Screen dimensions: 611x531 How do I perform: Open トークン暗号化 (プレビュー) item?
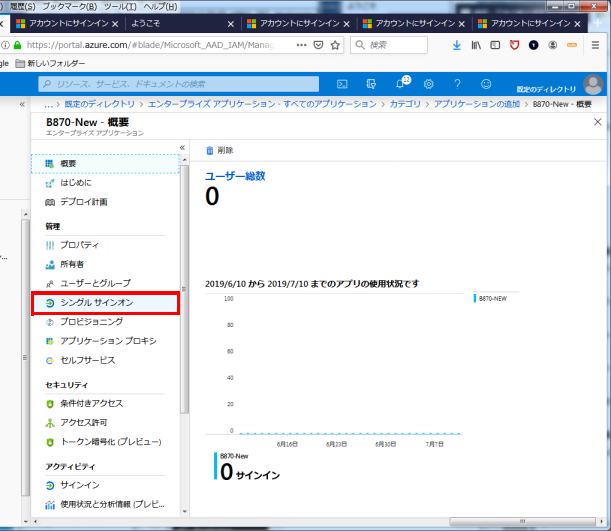[x=105, y=442]
